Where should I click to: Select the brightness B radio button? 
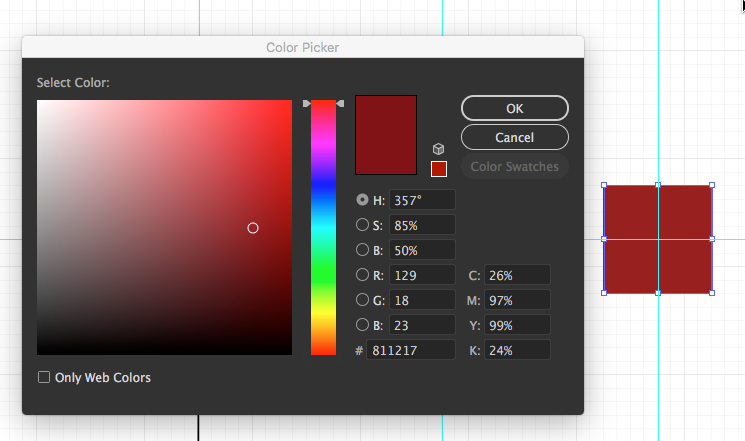tap(362, 250)
